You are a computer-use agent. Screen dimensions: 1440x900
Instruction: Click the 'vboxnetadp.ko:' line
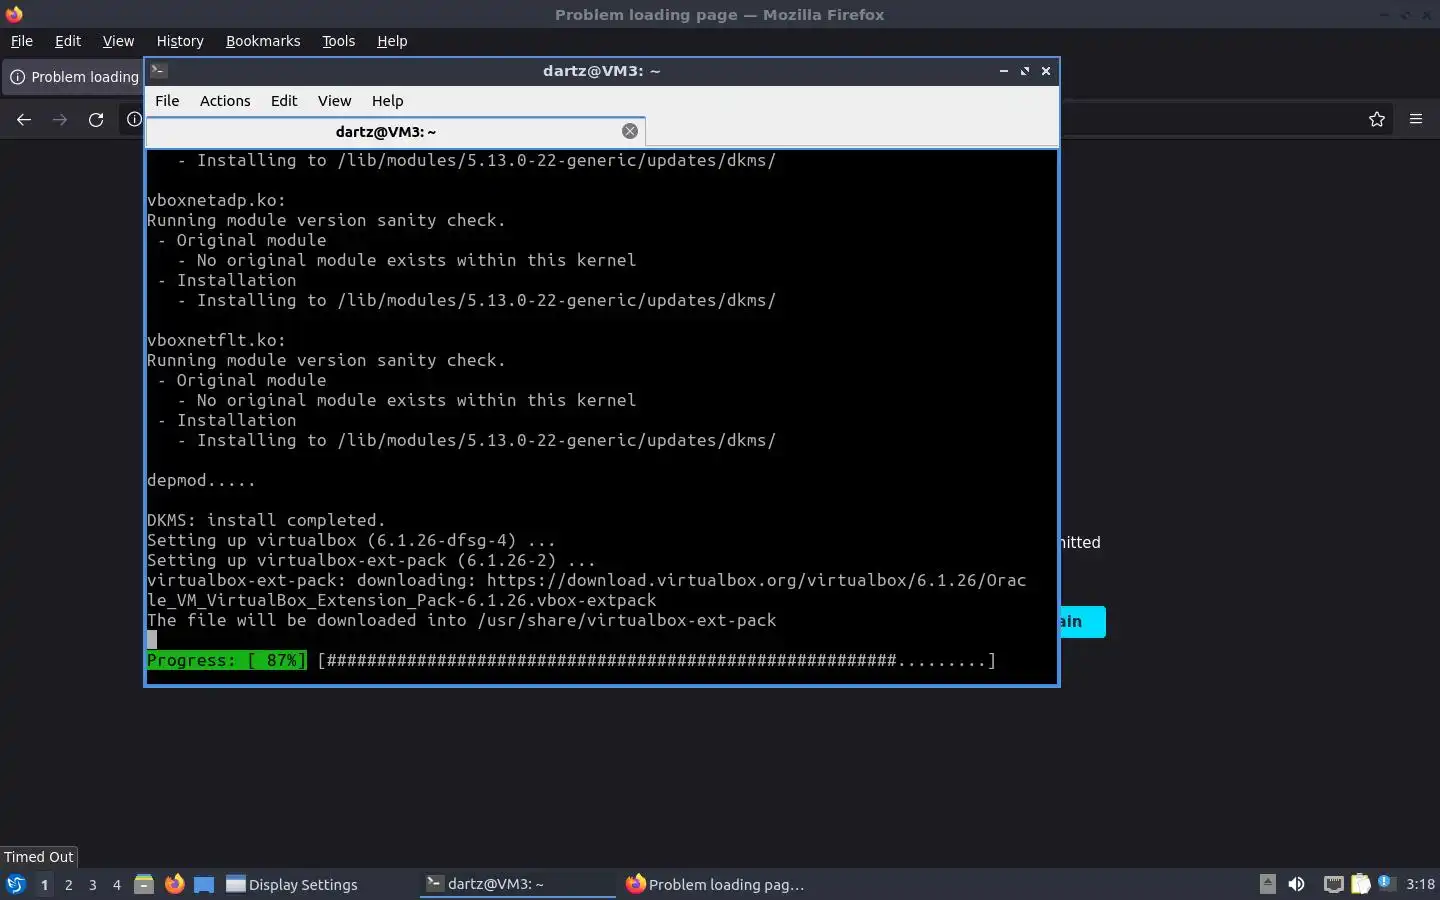tap(216, 200)
